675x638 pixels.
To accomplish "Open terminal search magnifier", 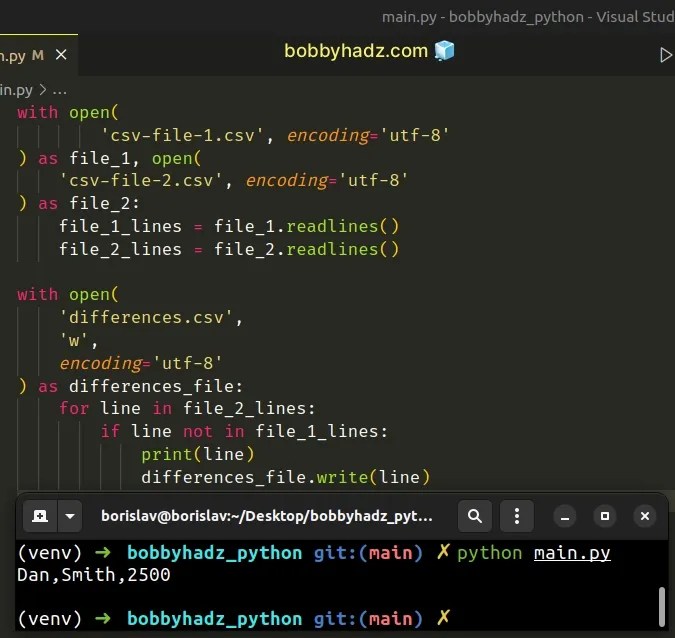I will (x=474, y=516).
